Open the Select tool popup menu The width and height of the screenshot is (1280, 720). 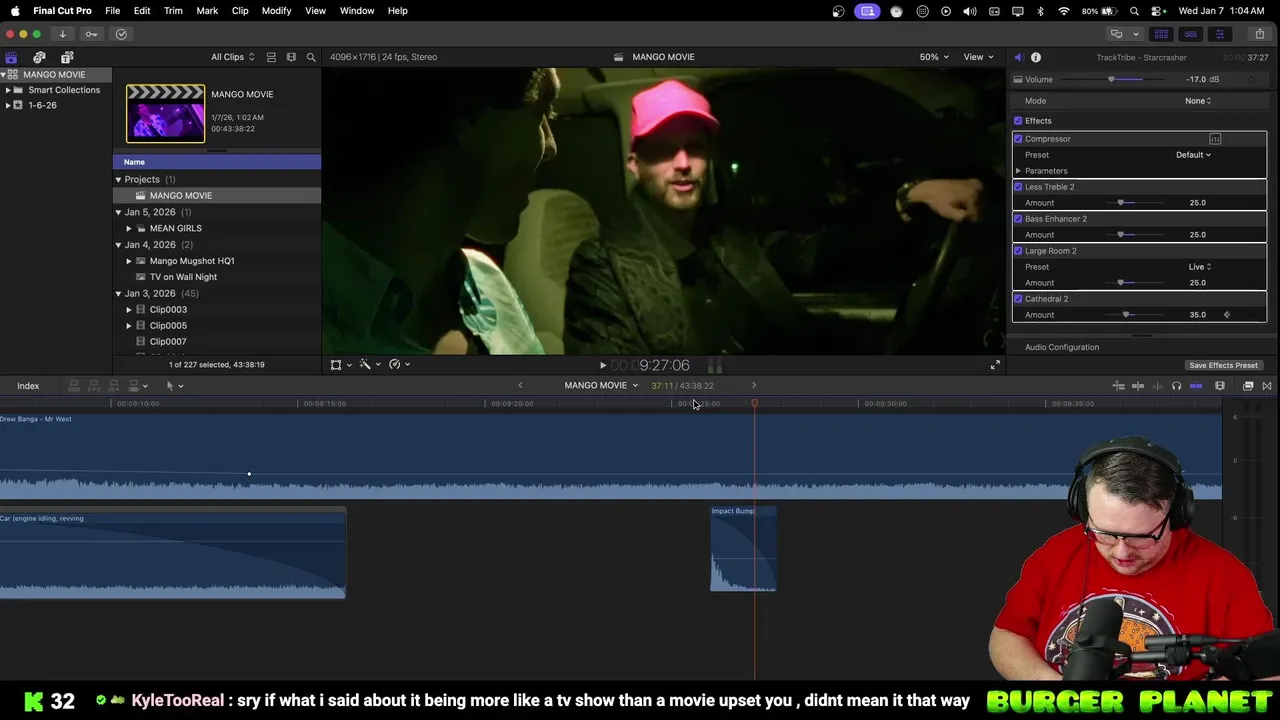click(x=174, y=386)
